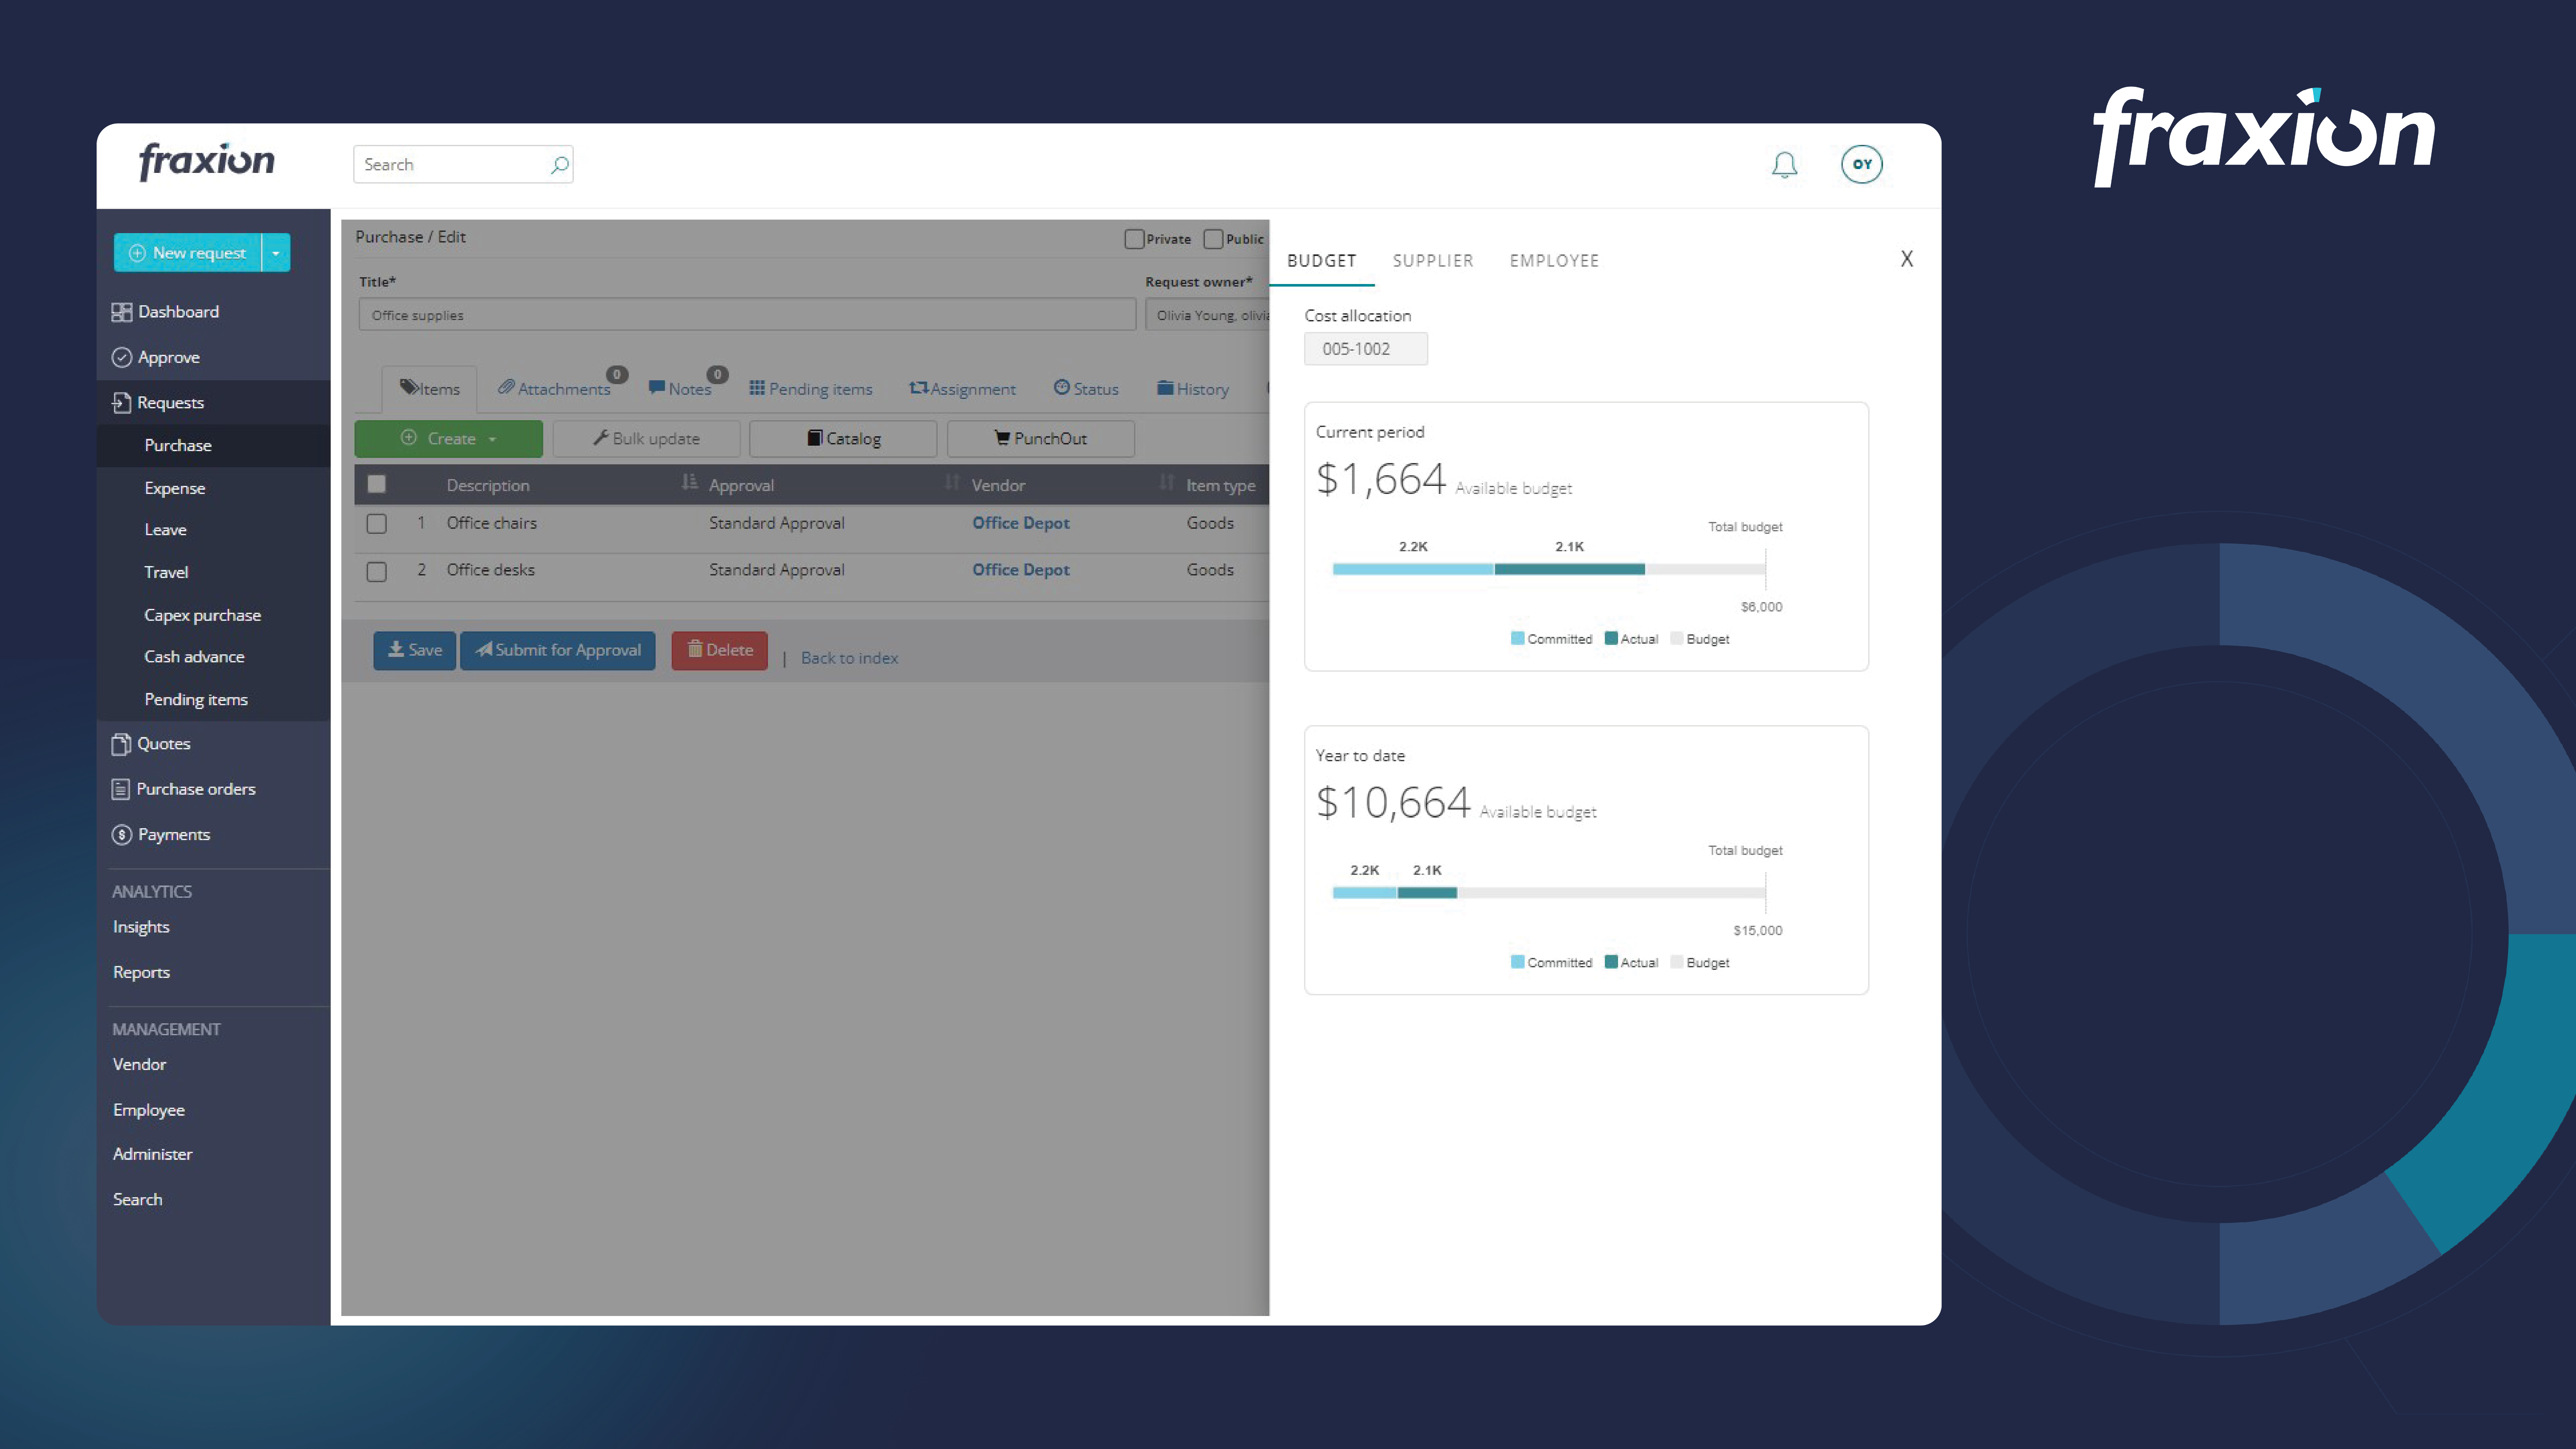Open the PunchOut cart button
The image size is (2576, 1449).
(1040, 438)
